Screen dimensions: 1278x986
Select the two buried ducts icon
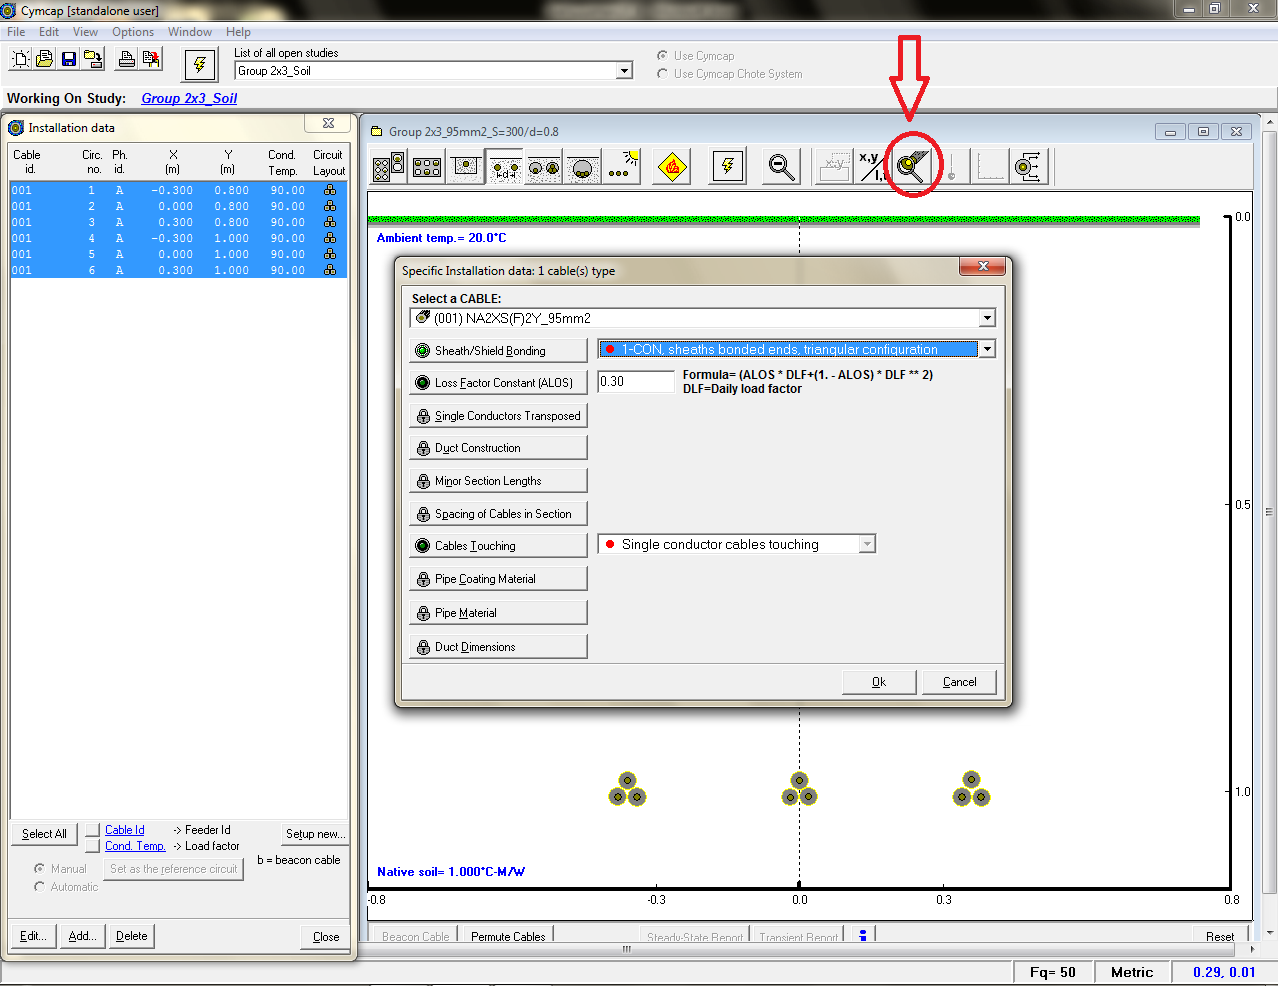[544, 167]
